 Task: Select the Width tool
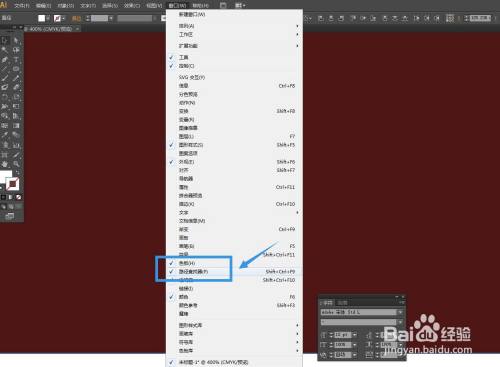(x=5, y=106)
